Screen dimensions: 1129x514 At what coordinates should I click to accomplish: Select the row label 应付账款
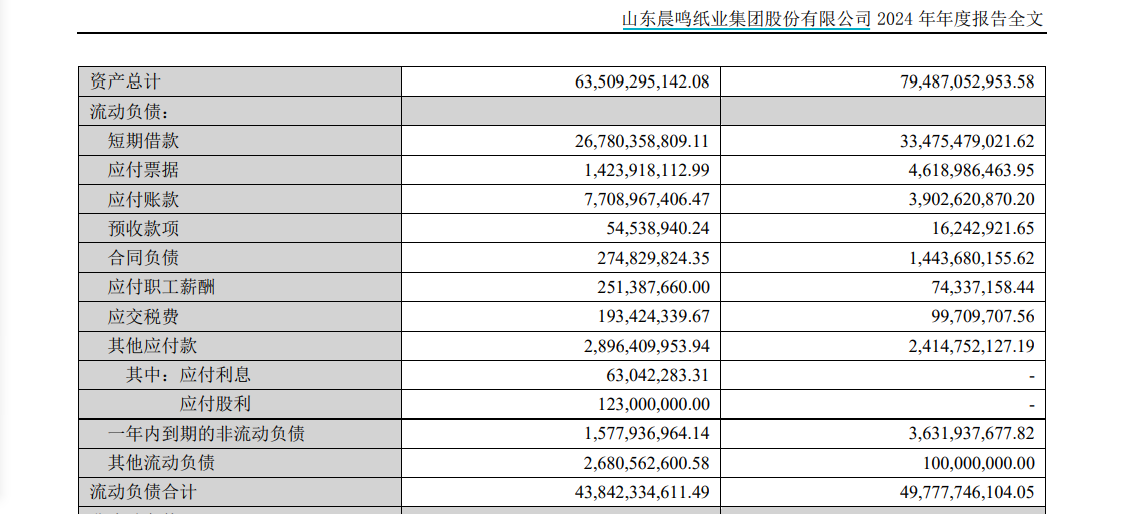[143, 199]
